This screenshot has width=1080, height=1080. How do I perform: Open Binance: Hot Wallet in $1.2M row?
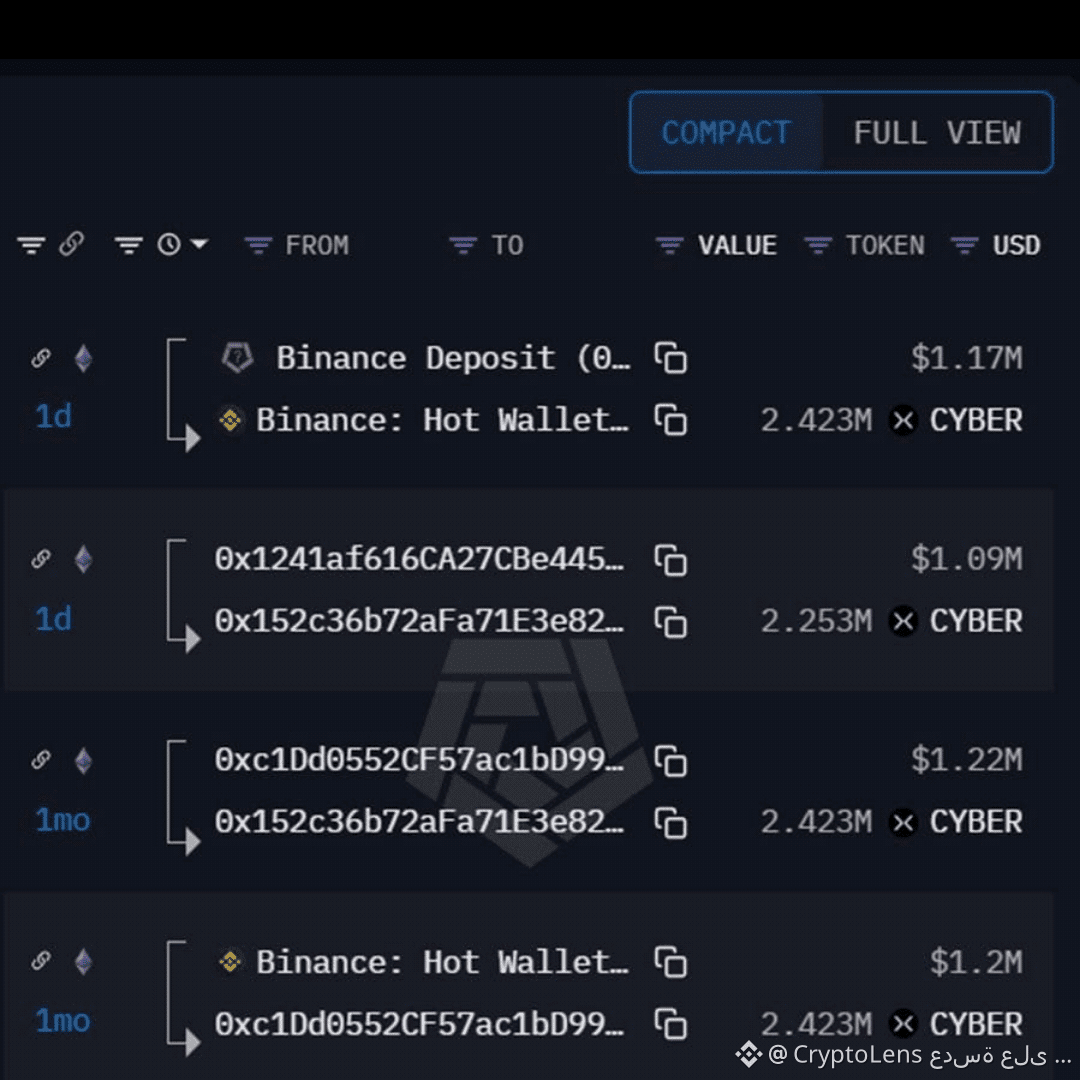pos(442,962)
